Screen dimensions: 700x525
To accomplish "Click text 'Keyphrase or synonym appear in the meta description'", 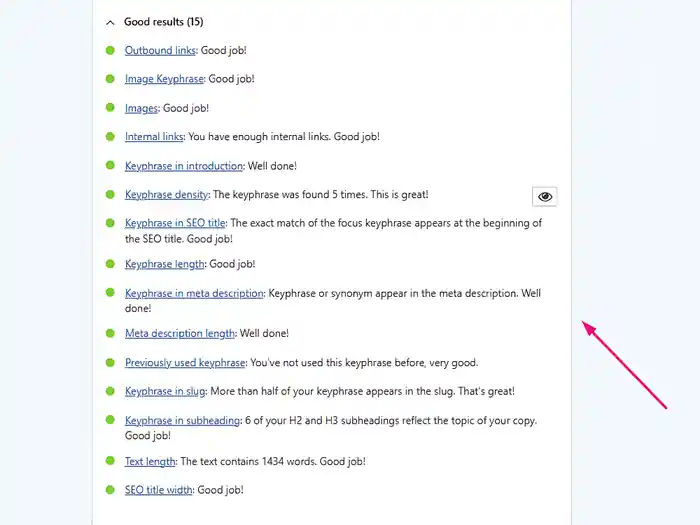I will point(392,293).
